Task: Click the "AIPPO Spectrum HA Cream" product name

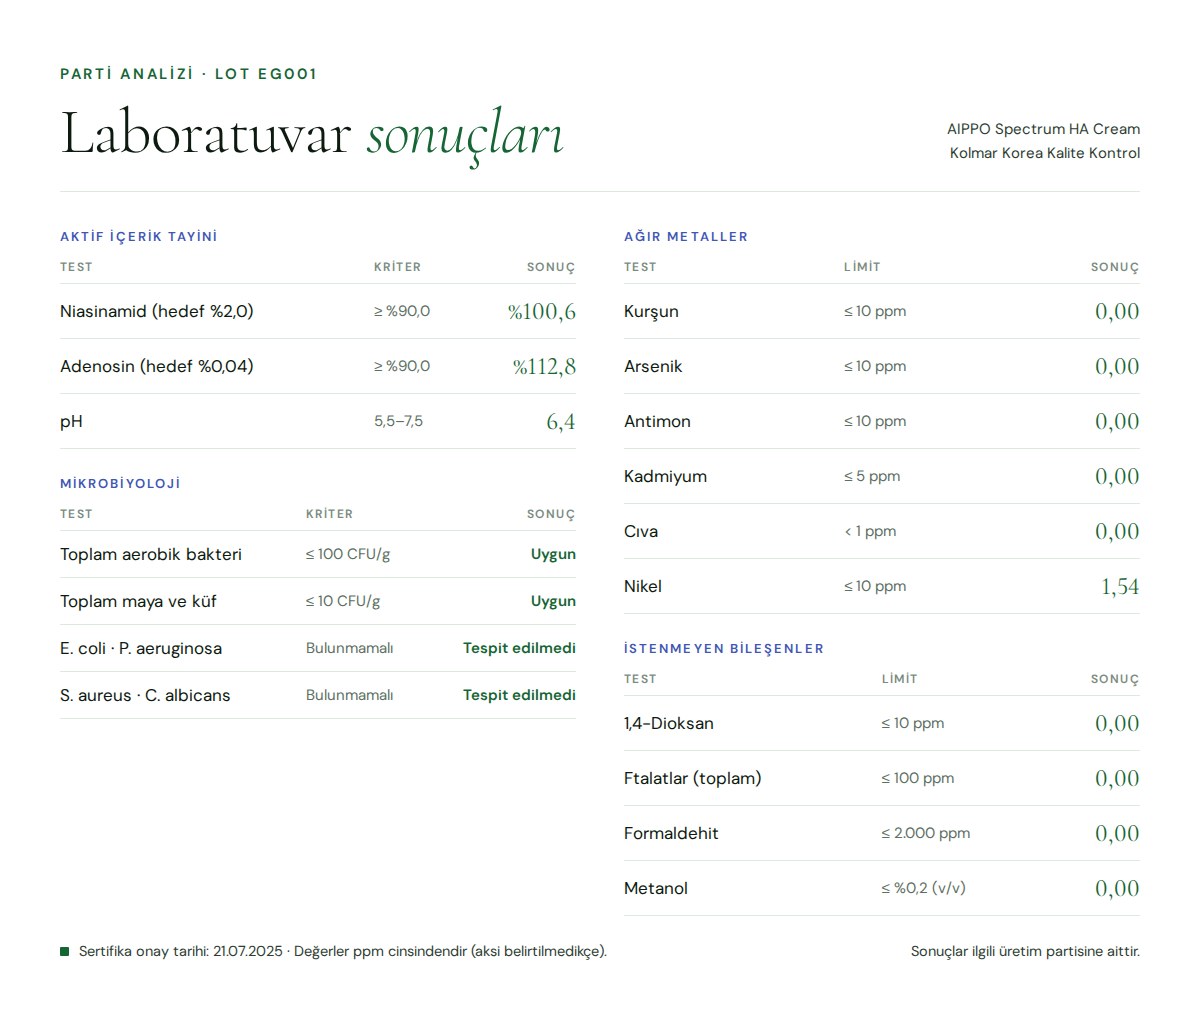Action: click(x=1043, y=129)
